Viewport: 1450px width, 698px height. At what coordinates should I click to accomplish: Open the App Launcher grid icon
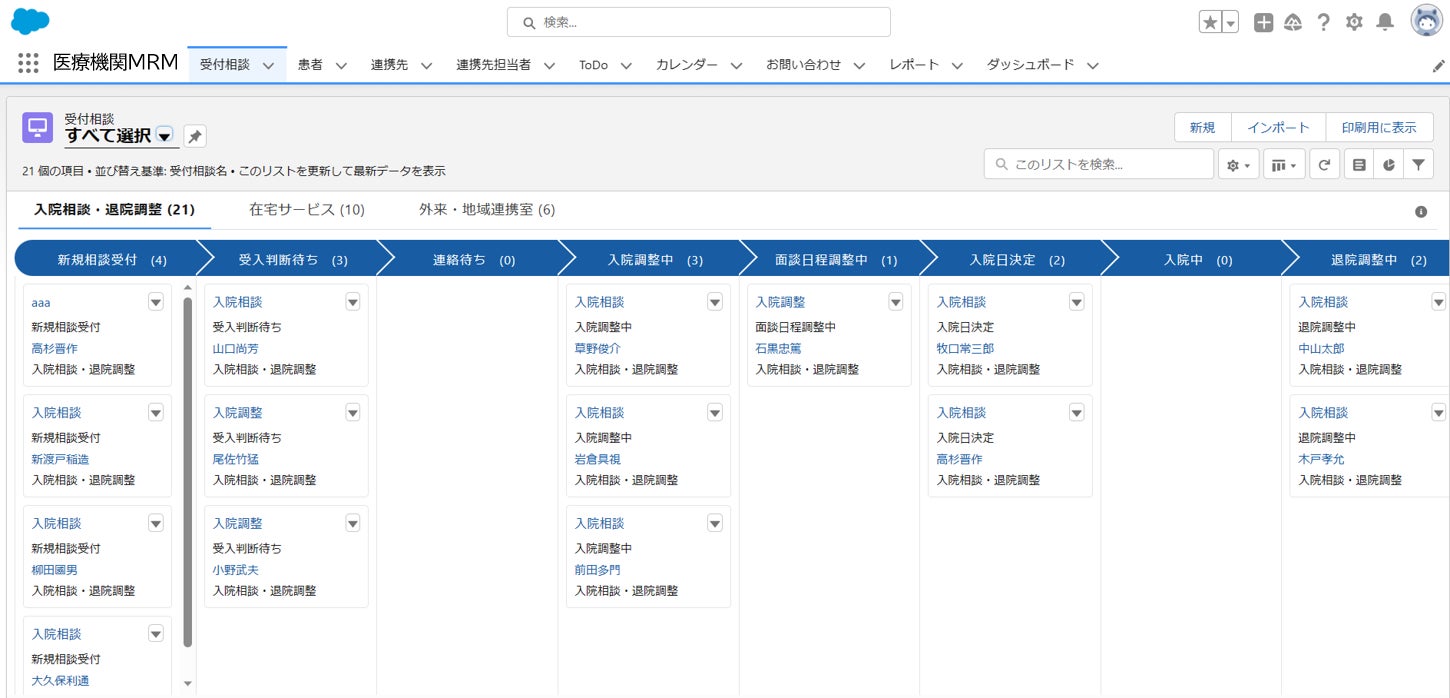coord(28,63)
